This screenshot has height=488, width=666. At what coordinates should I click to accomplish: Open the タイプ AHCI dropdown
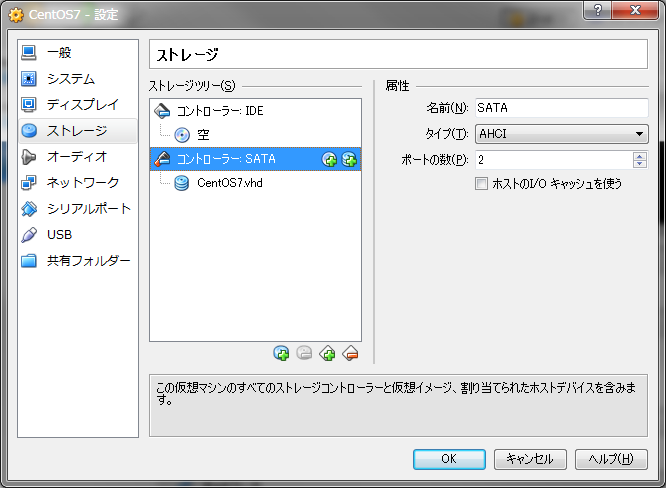pos(562,134)
